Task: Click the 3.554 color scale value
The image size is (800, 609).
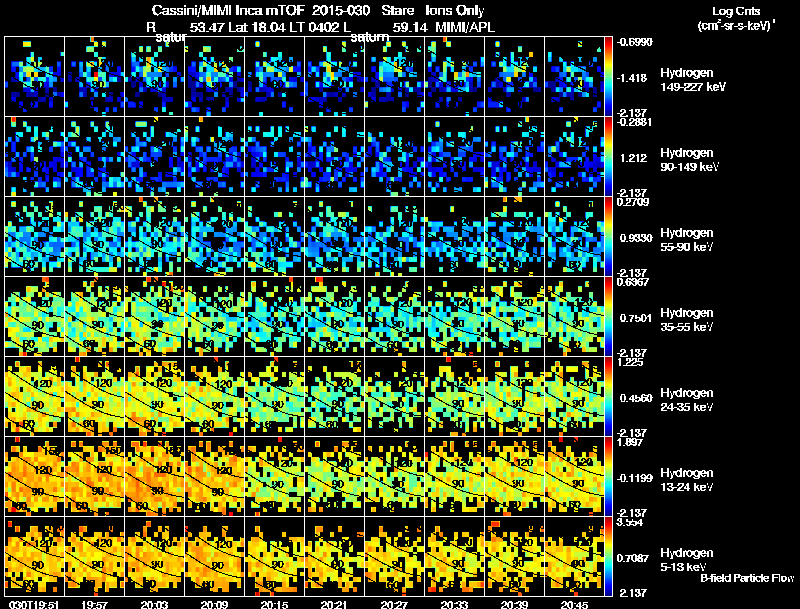Action: 630,522
